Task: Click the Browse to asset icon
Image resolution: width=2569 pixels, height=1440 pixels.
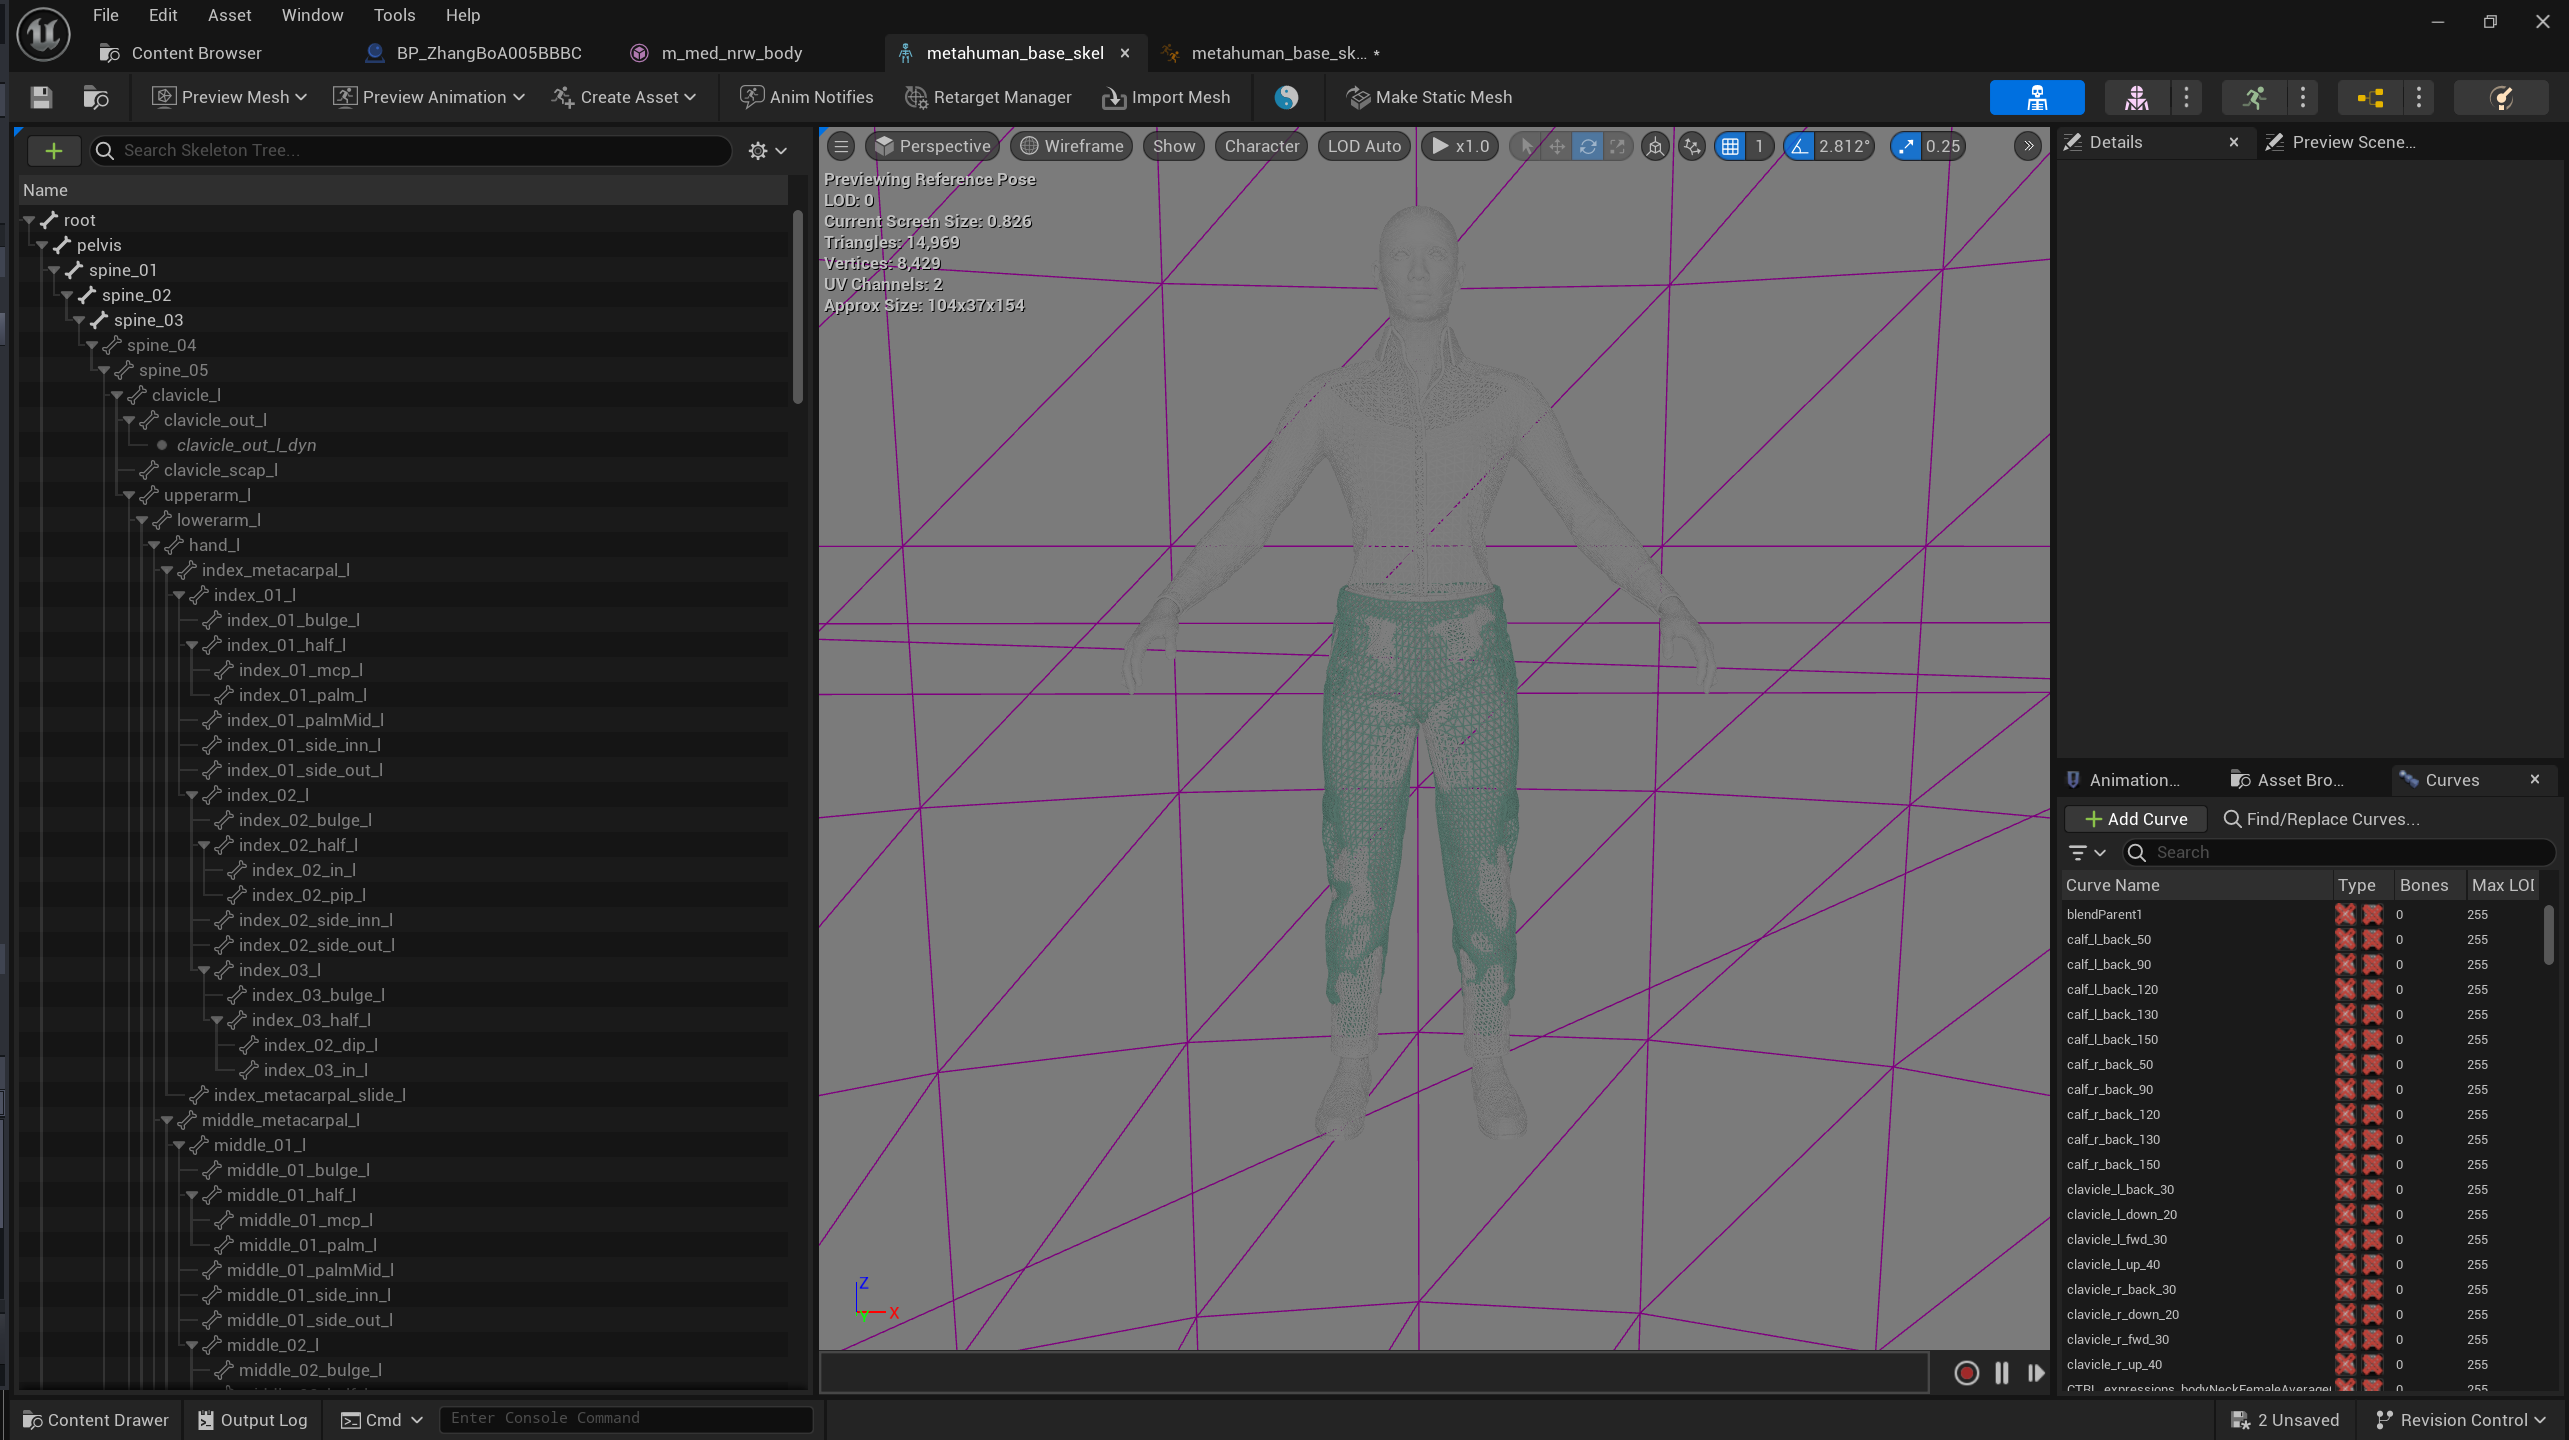Action: pos(96,97)
